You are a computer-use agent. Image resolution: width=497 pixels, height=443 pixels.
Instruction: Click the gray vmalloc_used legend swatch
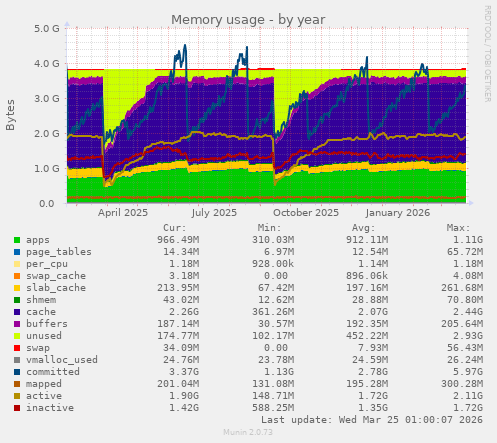[x=17, y=360]
